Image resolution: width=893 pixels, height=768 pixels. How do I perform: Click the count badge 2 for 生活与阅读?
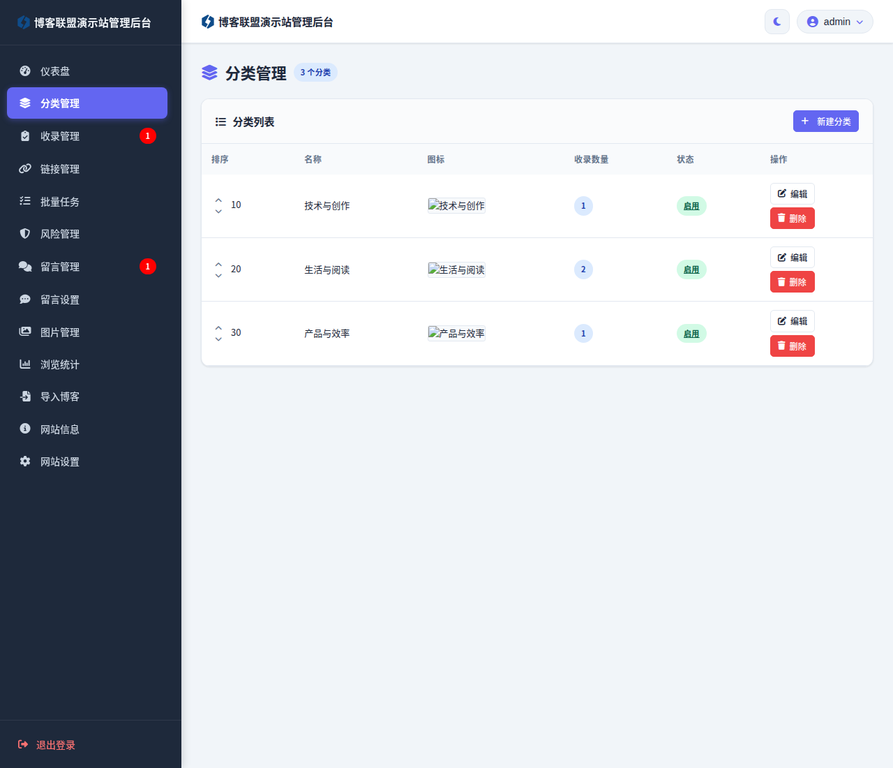pyautogui.click(x=583, y=270)
